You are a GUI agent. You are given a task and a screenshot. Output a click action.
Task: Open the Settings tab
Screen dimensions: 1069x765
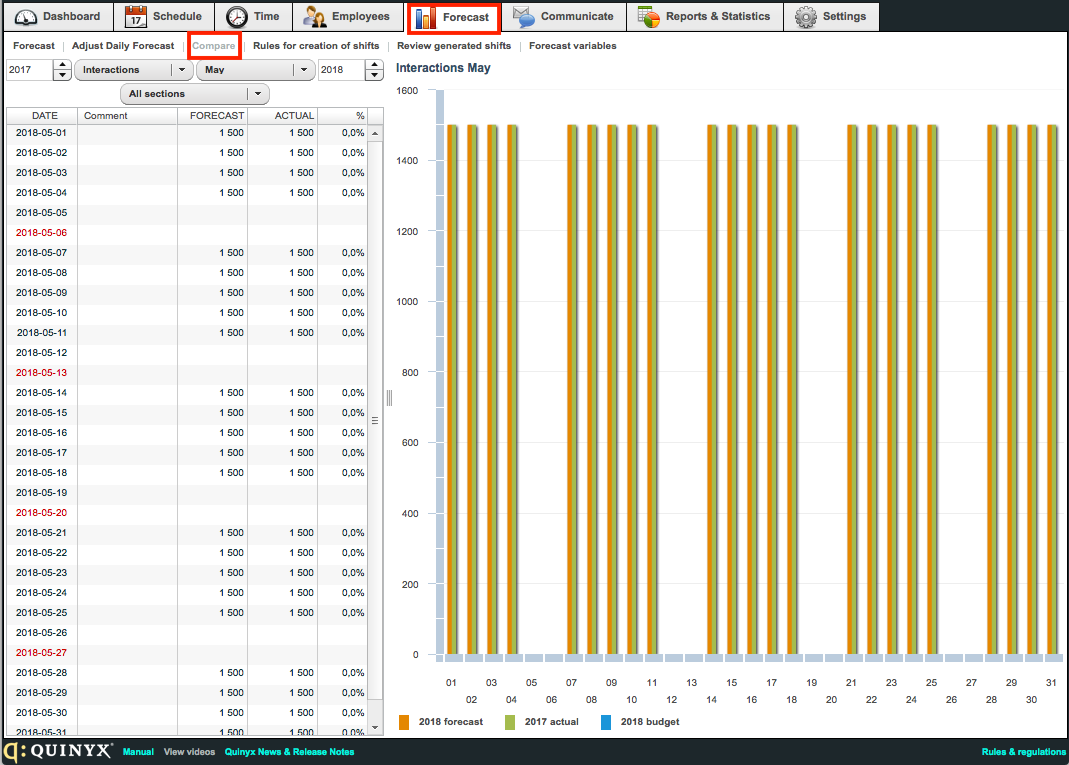pyautogui.click(x=831, y=16)
